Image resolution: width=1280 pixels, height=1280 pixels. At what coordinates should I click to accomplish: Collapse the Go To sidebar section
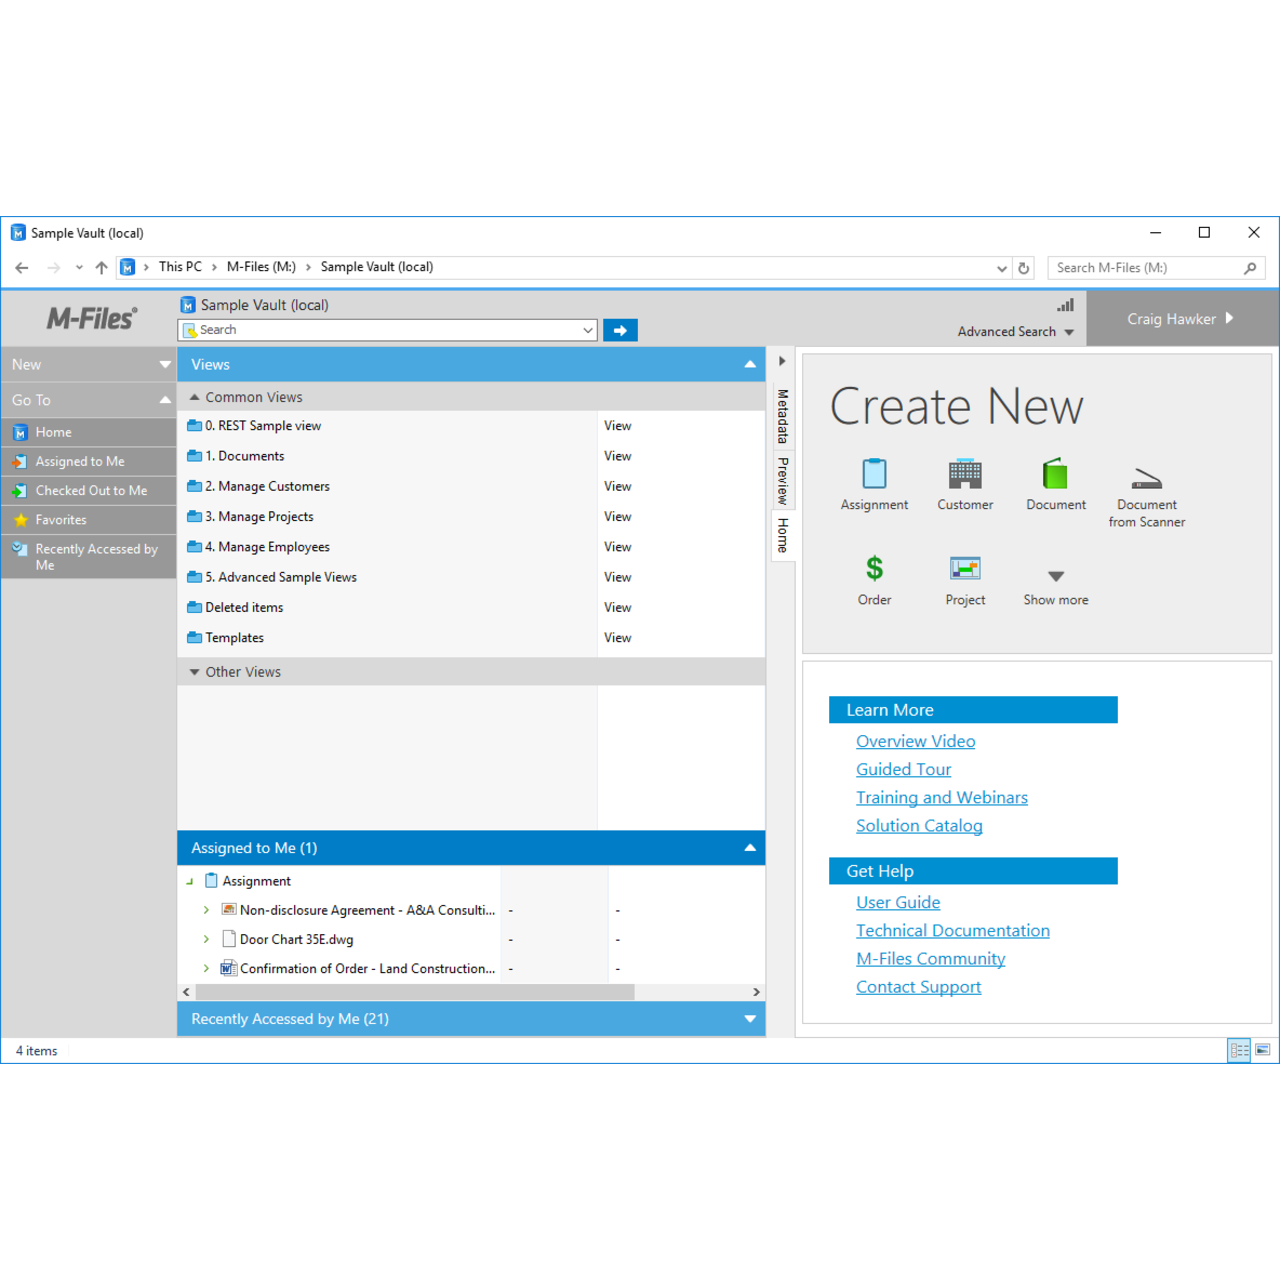[165, 400]
